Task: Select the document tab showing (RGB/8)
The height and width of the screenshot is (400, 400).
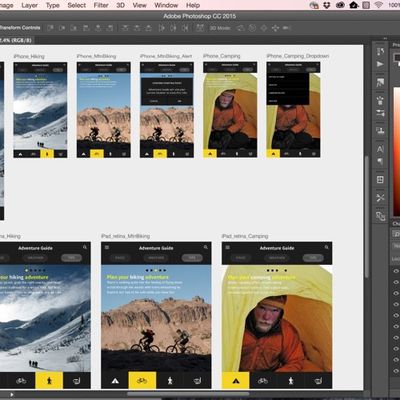Action: [17, 40]
